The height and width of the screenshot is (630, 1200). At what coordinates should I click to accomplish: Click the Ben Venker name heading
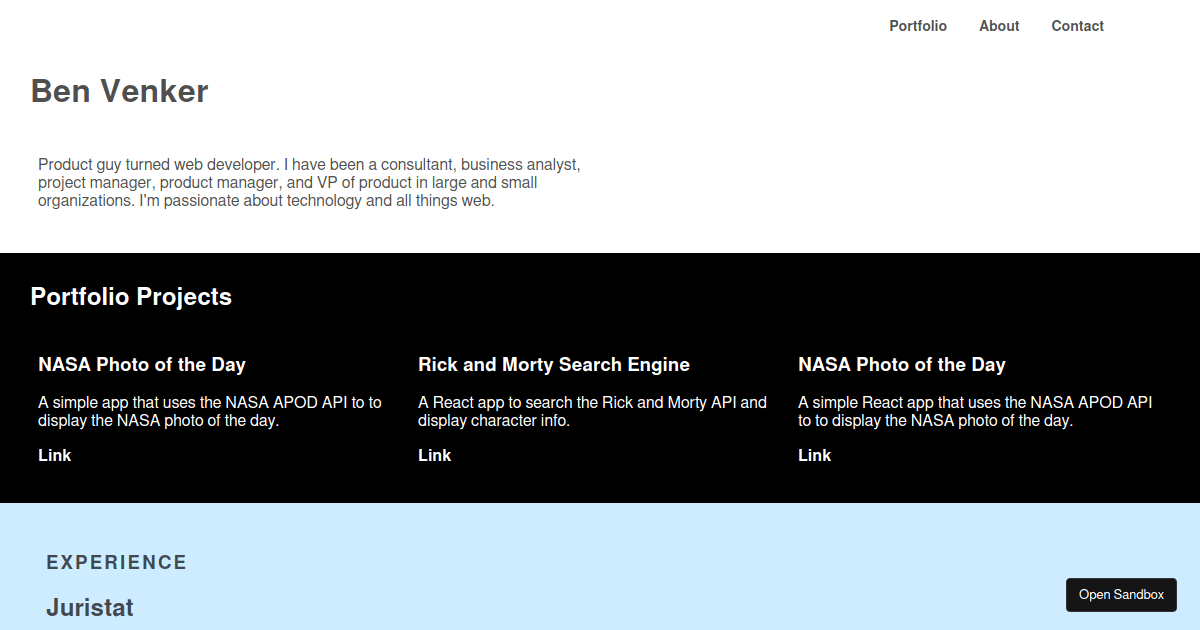[119, 91]
